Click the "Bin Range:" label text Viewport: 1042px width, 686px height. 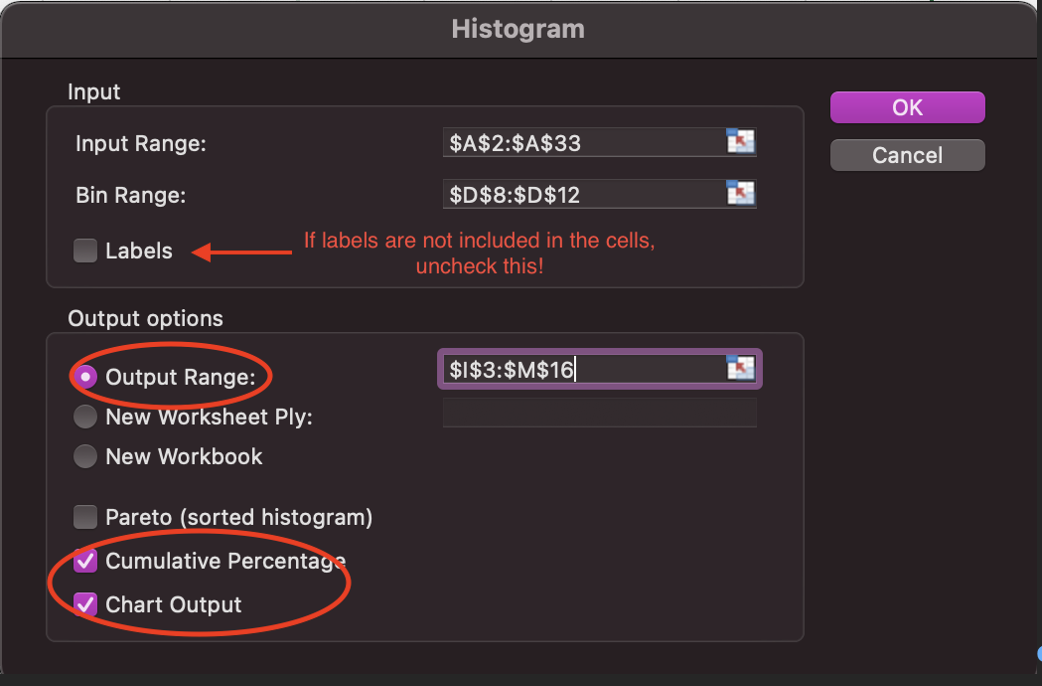(x=131, y=195)
